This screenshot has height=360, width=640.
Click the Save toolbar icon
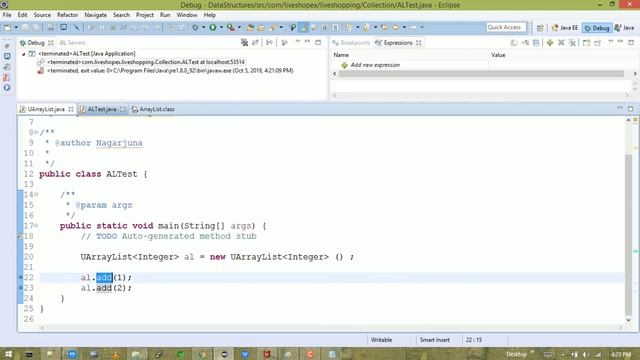pyautogui.click(x=25, y=27)
